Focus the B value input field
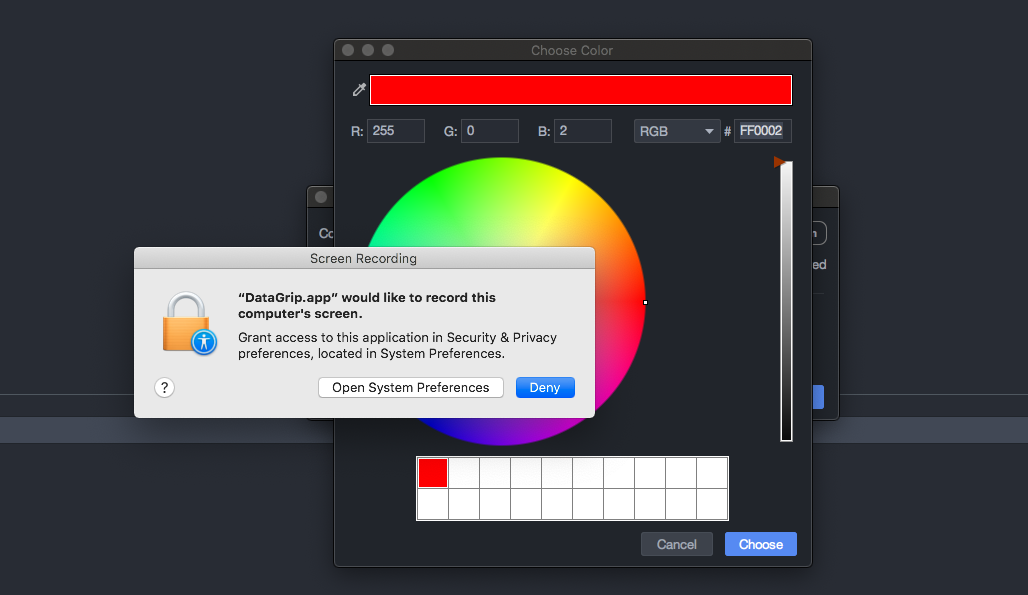The height and width of the screenshot is (595, 1028). (x=582, y=131)
